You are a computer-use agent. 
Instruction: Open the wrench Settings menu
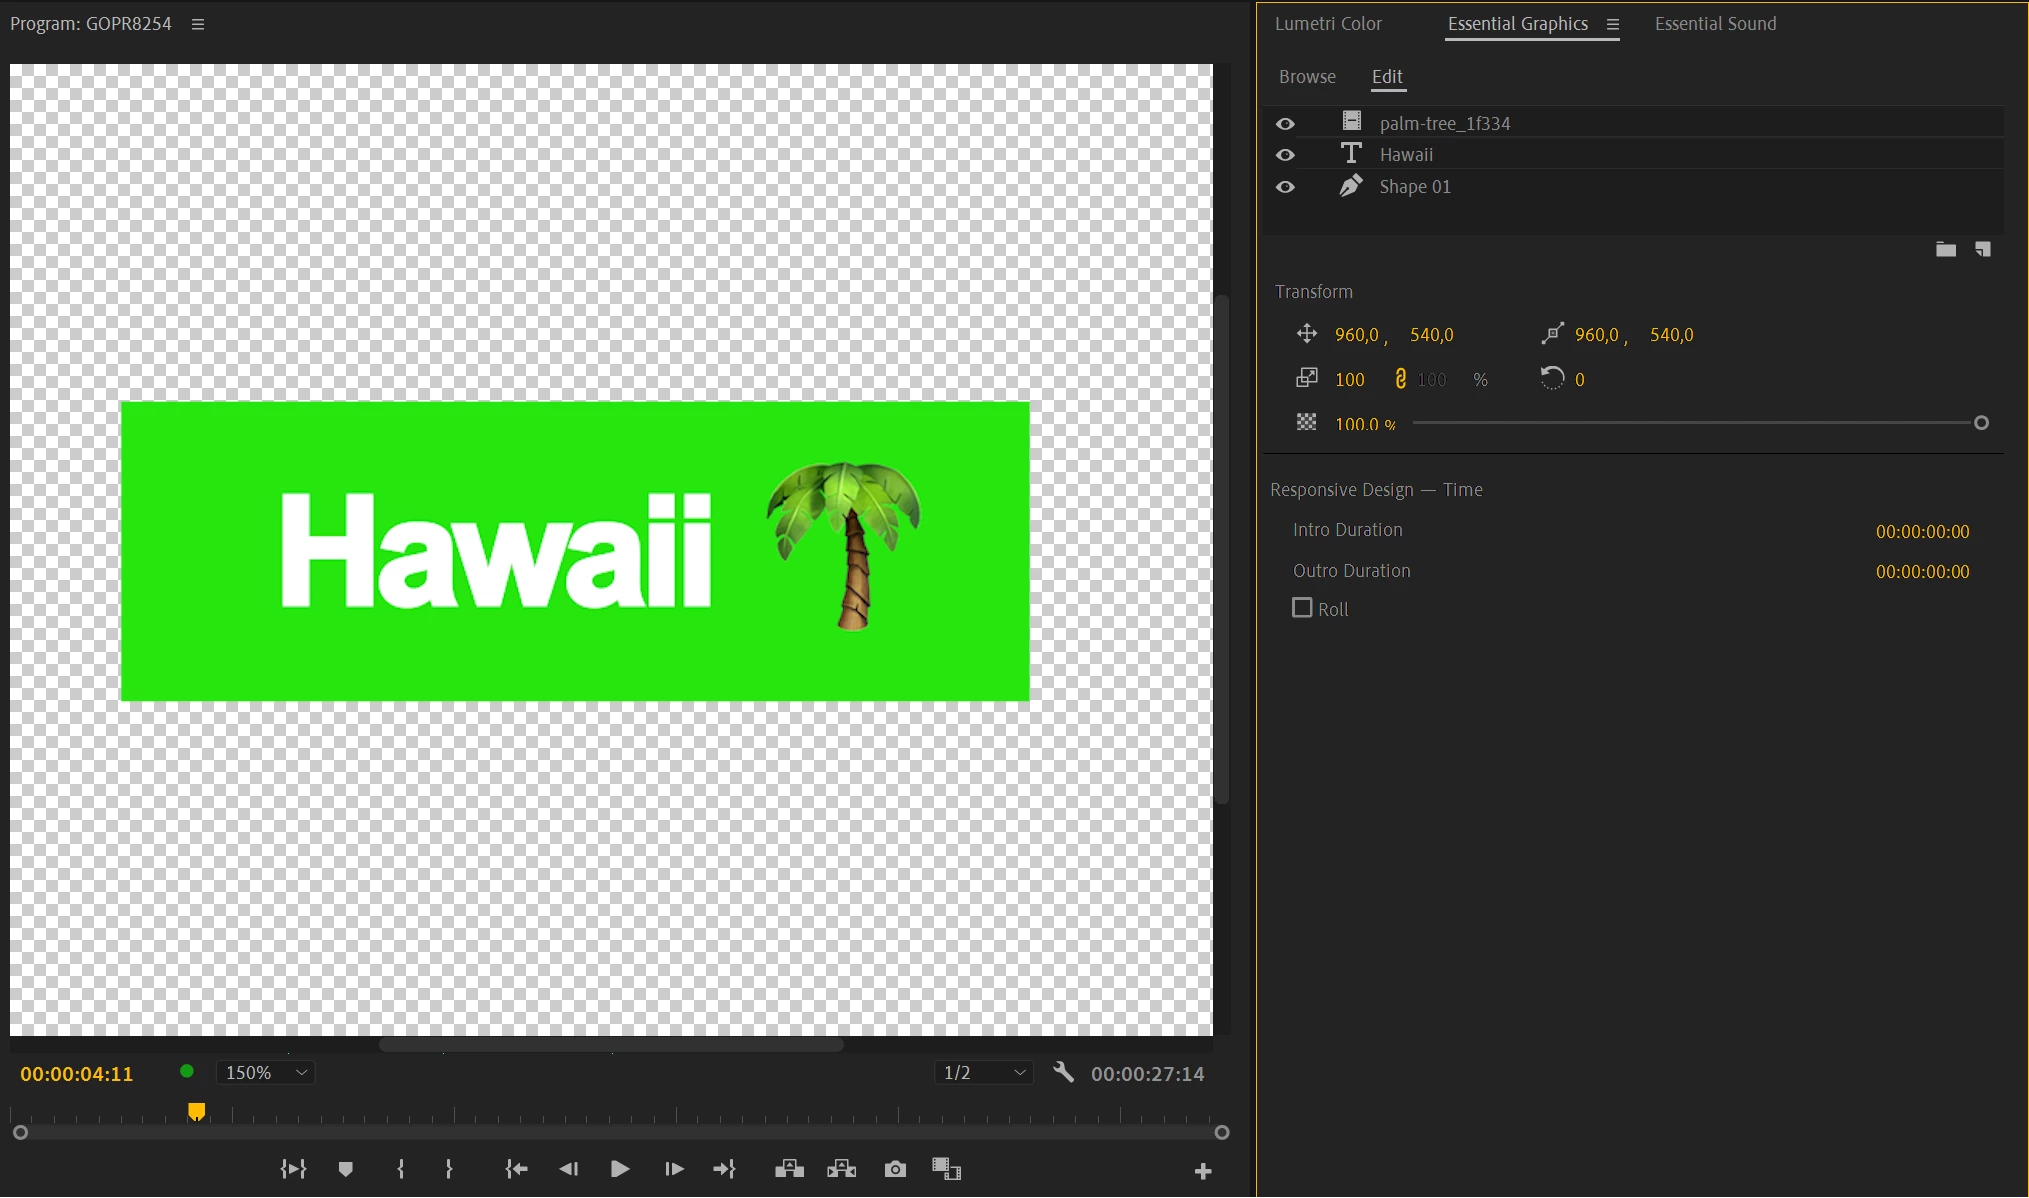(x=1063, y=1072)
